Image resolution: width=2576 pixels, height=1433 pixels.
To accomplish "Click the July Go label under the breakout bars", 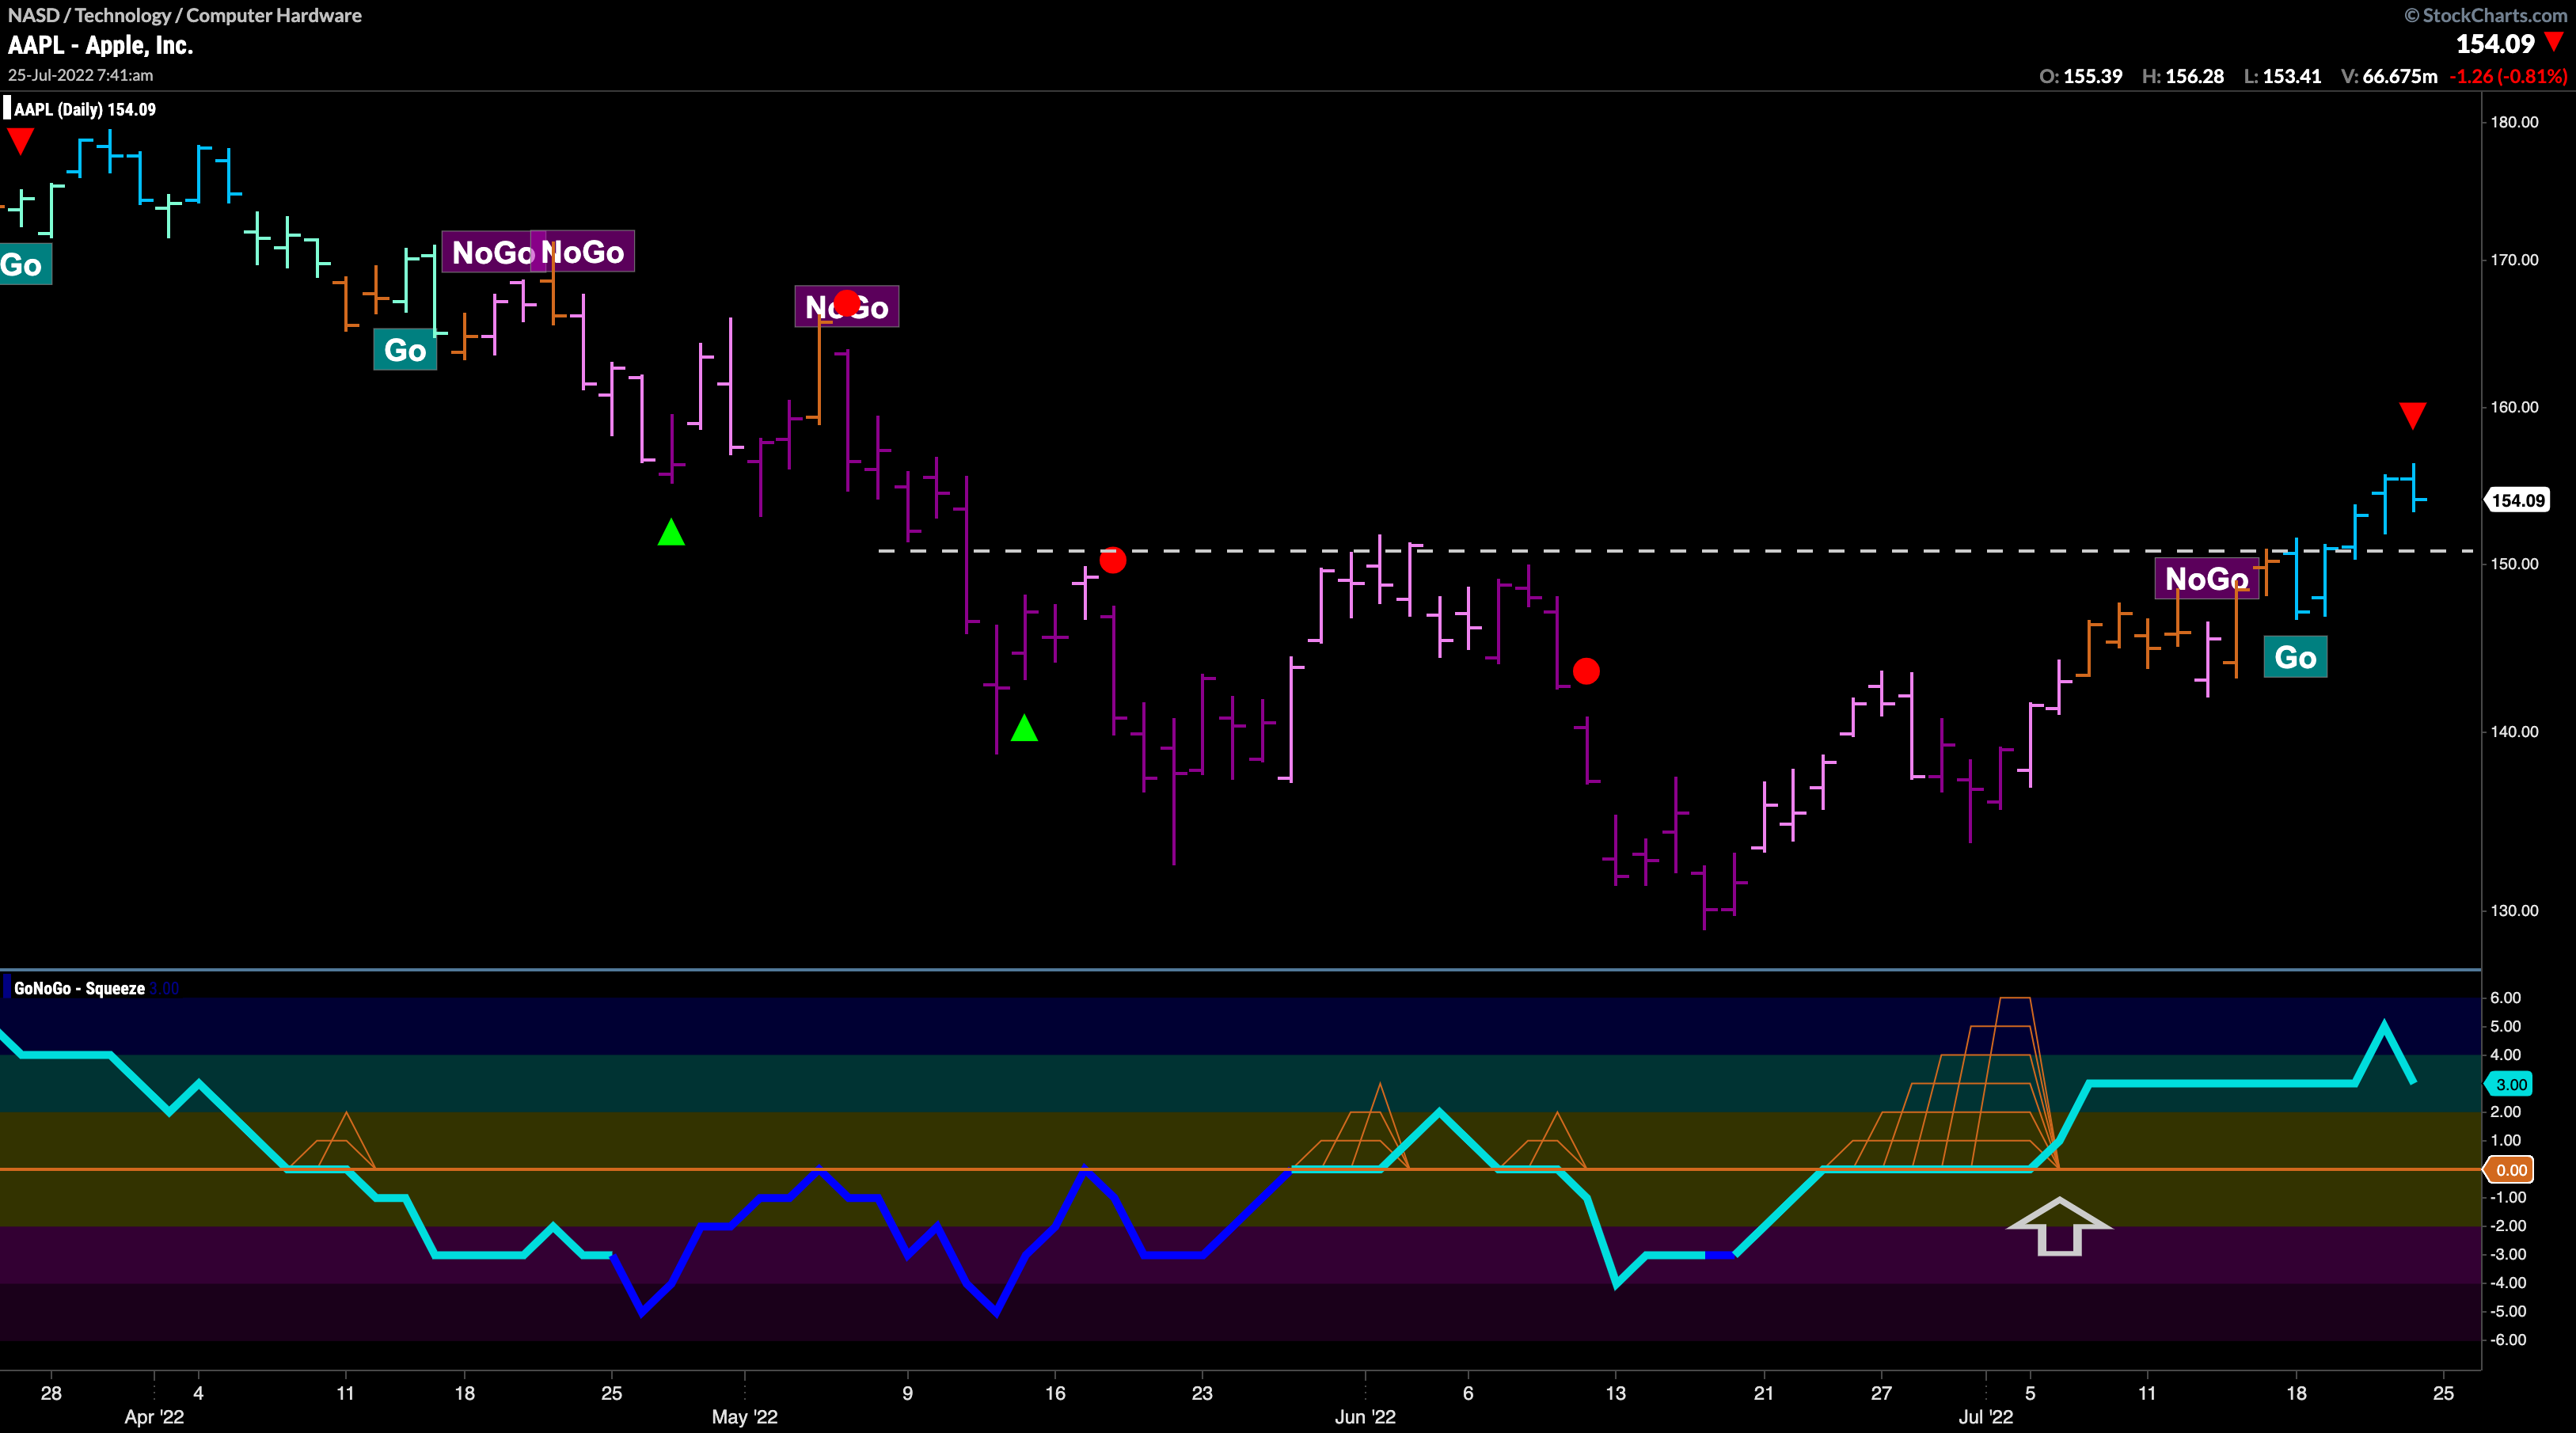I will click(2295, 657).
